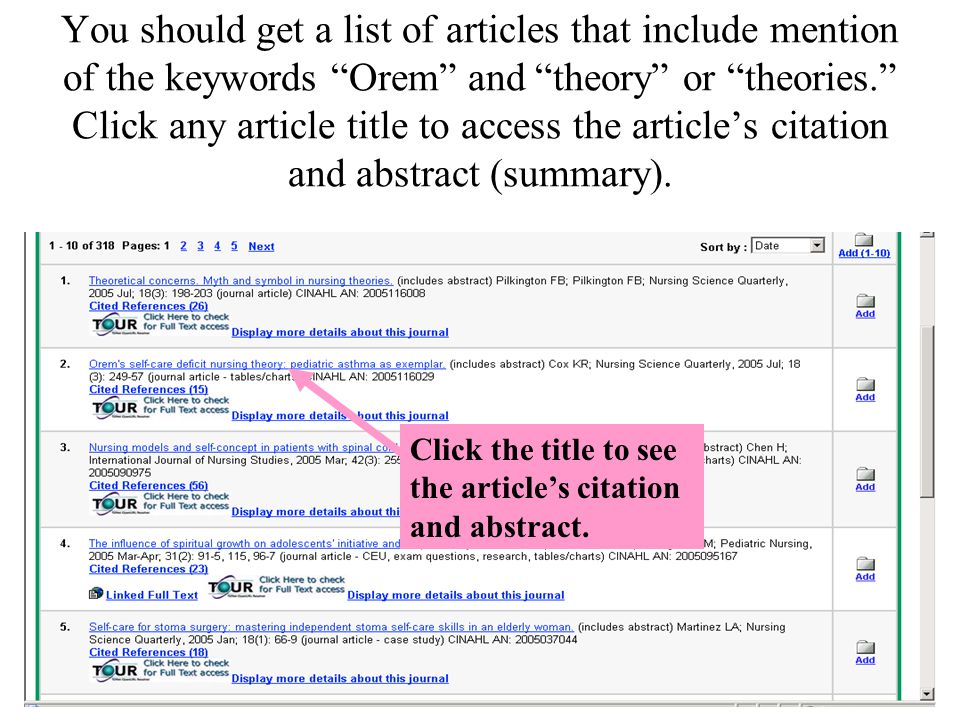The height and width of the screenshot is (720, 960).
Task: Click Add link for spiritual growth article
Action: (x=865, y=577)
